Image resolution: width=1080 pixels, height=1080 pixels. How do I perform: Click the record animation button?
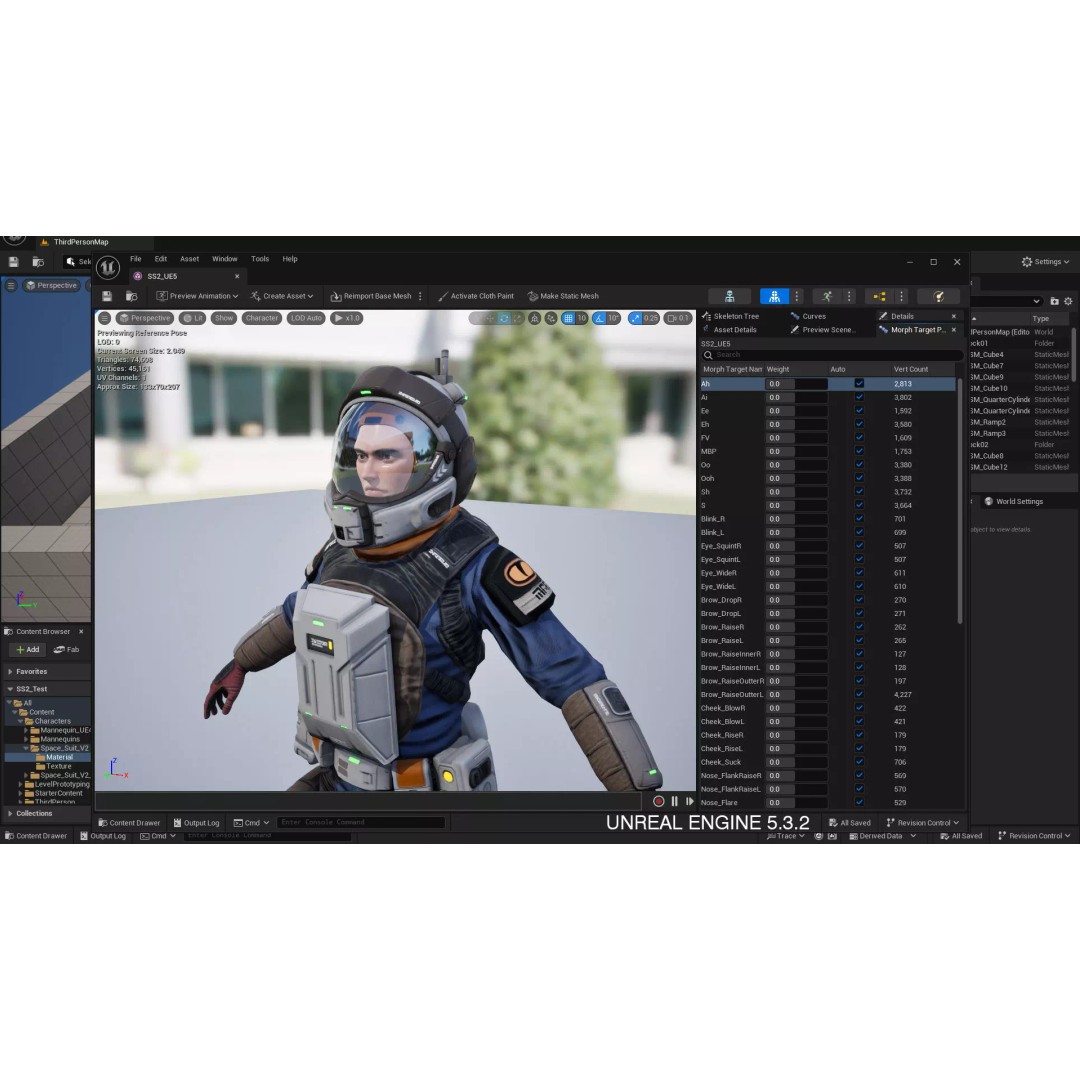pyautogui.click(x=658, y=801)
